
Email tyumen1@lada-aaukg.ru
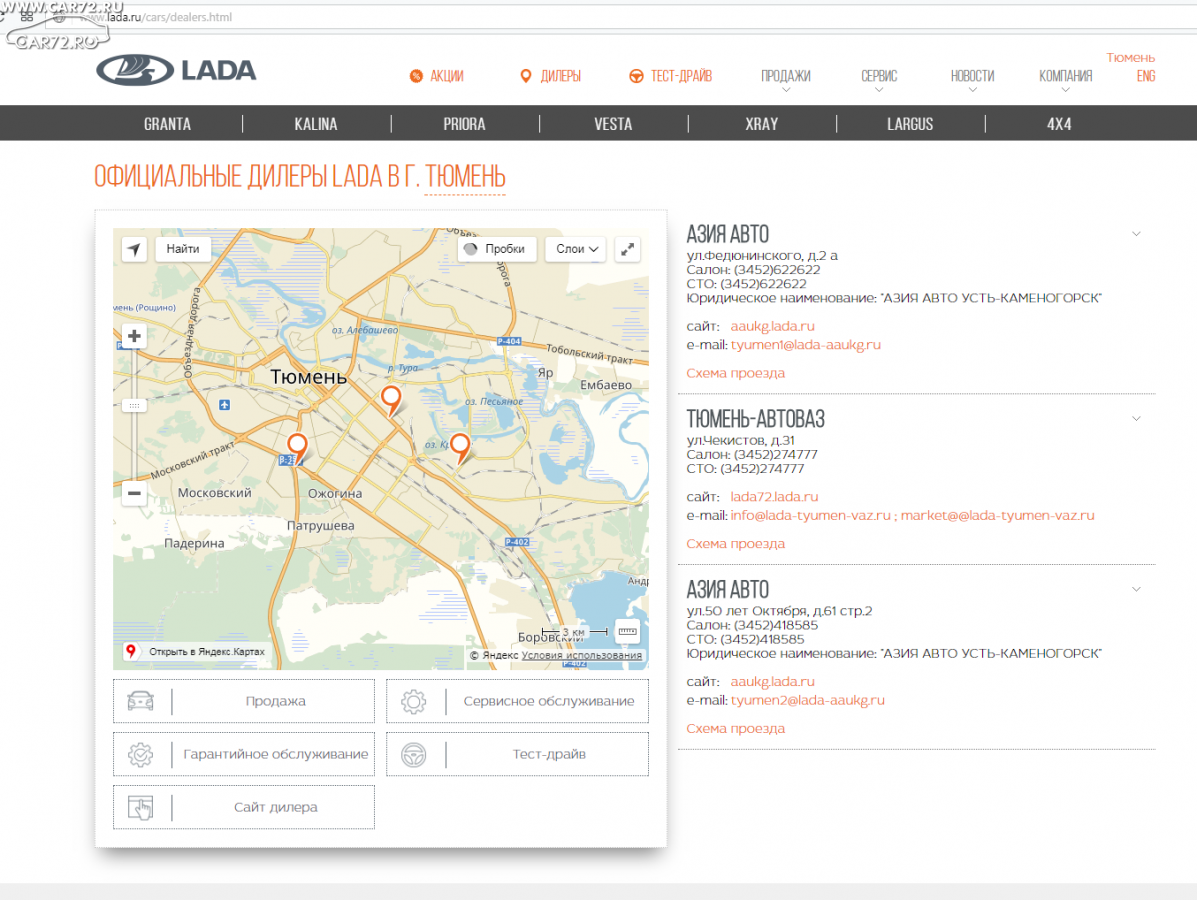[805, 344]
